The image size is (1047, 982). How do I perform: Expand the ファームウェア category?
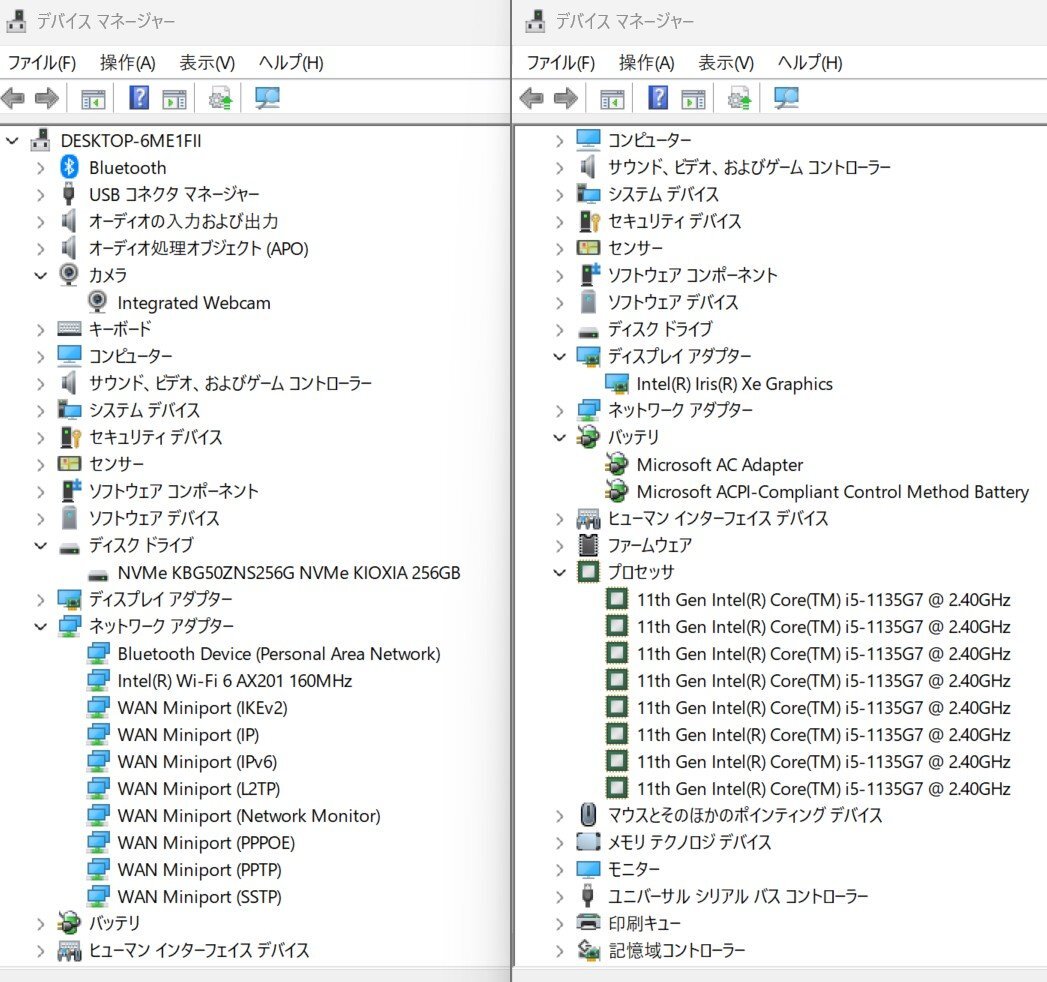pyautogui.click(x=559, y=545)
